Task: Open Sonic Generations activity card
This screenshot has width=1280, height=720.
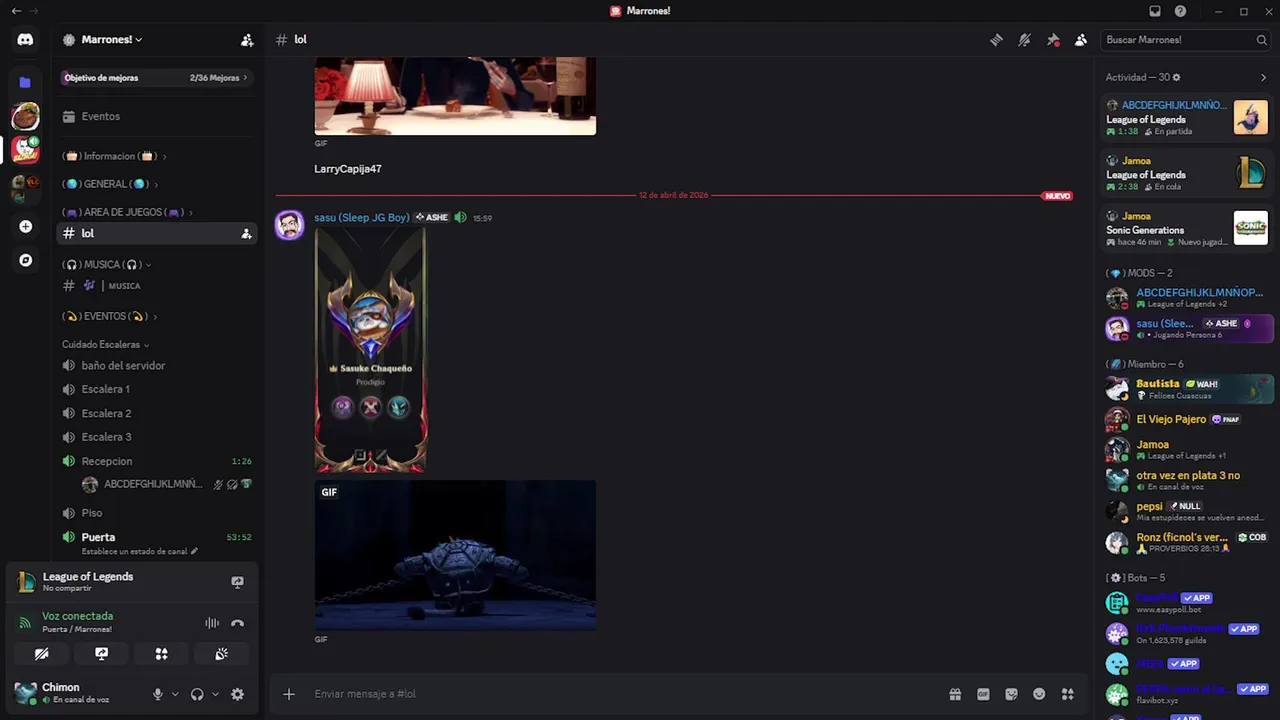Action: pyautogui.click(x=1186, y=228)
